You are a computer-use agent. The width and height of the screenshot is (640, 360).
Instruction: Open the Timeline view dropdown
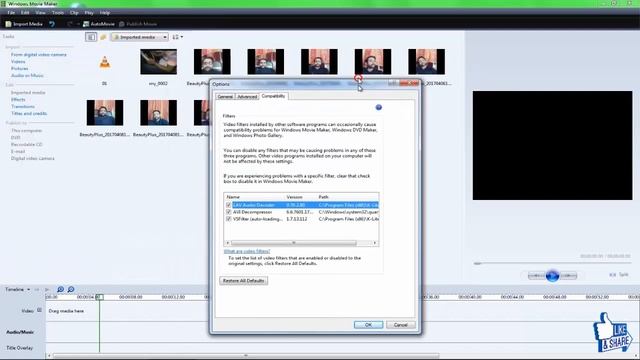click(18, 289)
